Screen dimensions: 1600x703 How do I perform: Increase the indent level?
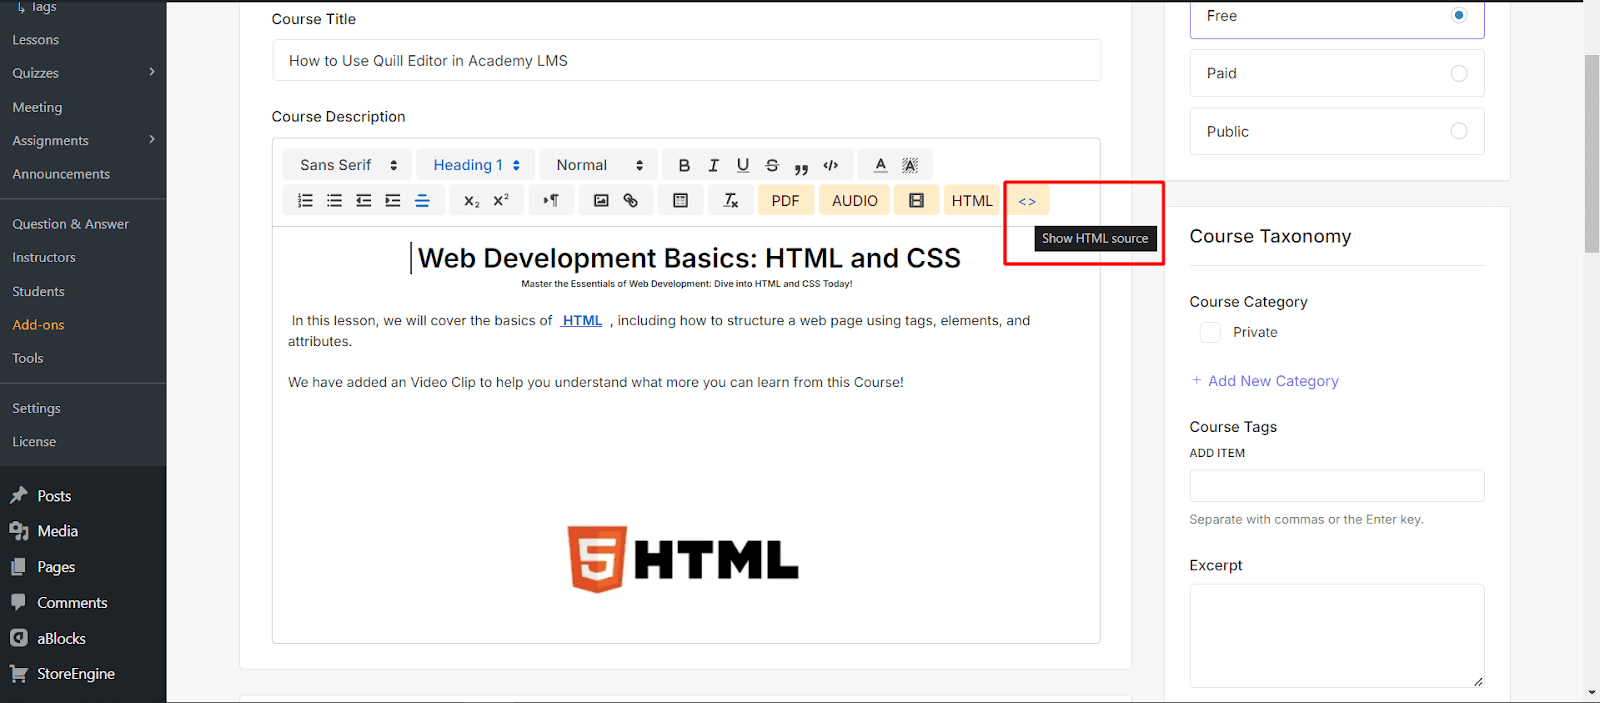(x=393, y=201)
